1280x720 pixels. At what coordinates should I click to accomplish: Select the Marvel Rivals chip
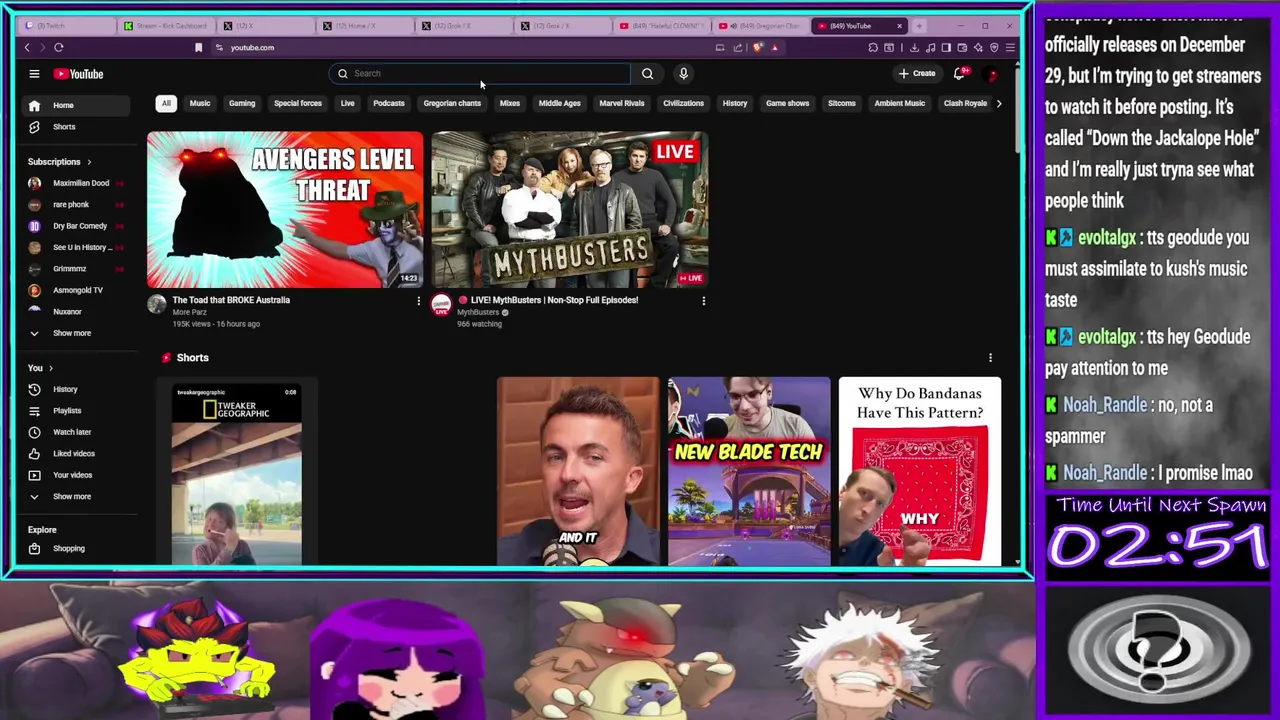pyautogui.click(x=622, y=103)
